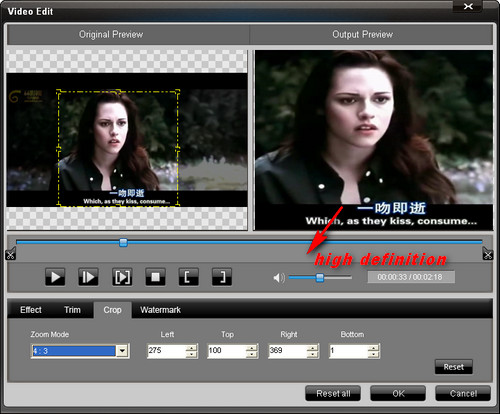Confirm edits with the OK button
Image resolution: width=500 pixels, height=414 pixels.
(x=398, y=393)
